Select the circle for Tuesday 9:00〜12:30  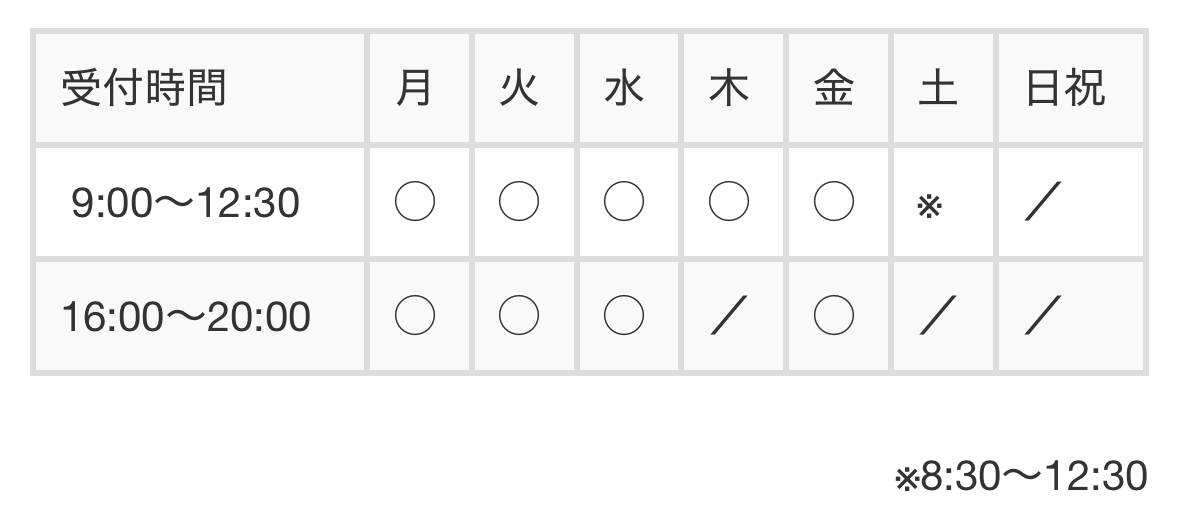point(519,203)
